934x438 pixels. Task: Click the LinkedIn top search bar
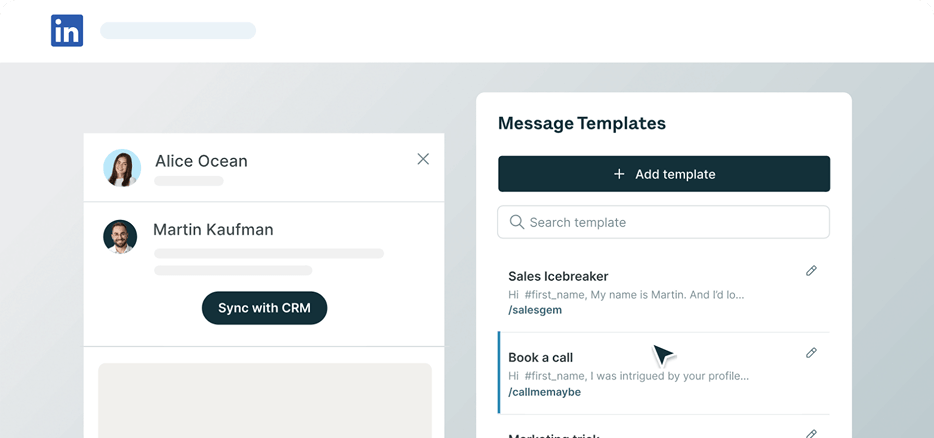[178, 30]
